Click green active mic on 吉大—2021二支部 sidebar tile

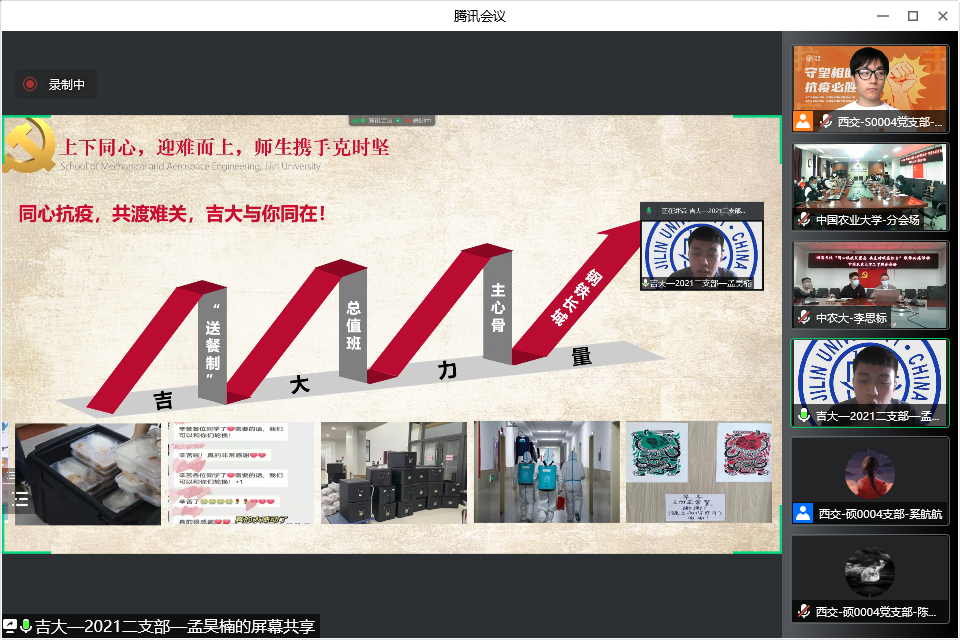(x=804, y=415)
